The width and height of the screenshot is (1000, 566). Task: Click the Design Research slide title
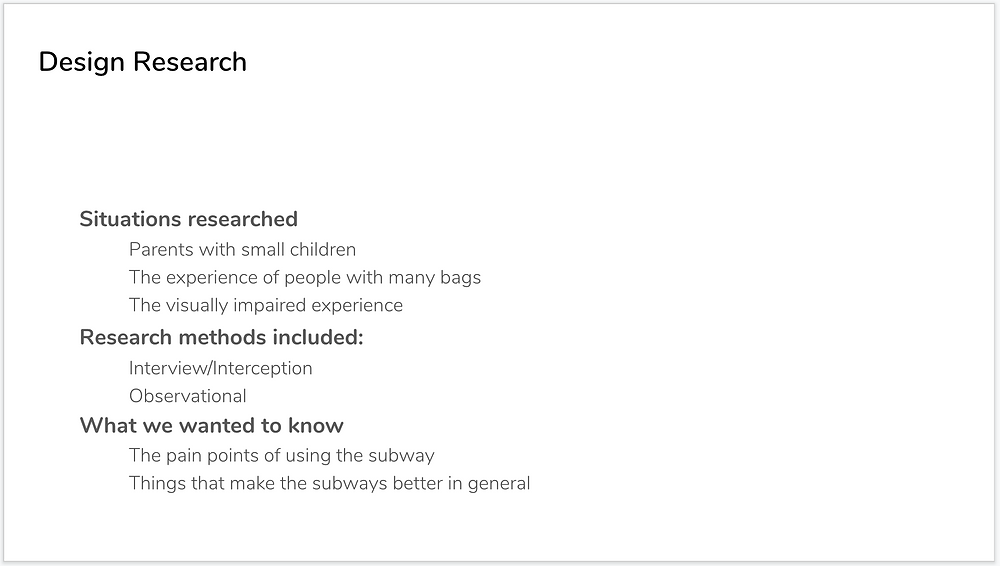click(142, 63)
